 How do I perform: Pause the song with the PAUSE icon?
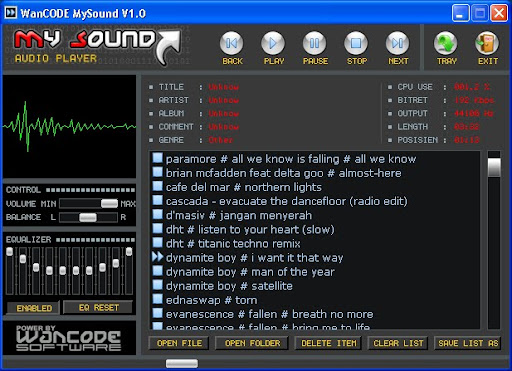(x=314, y=43)
